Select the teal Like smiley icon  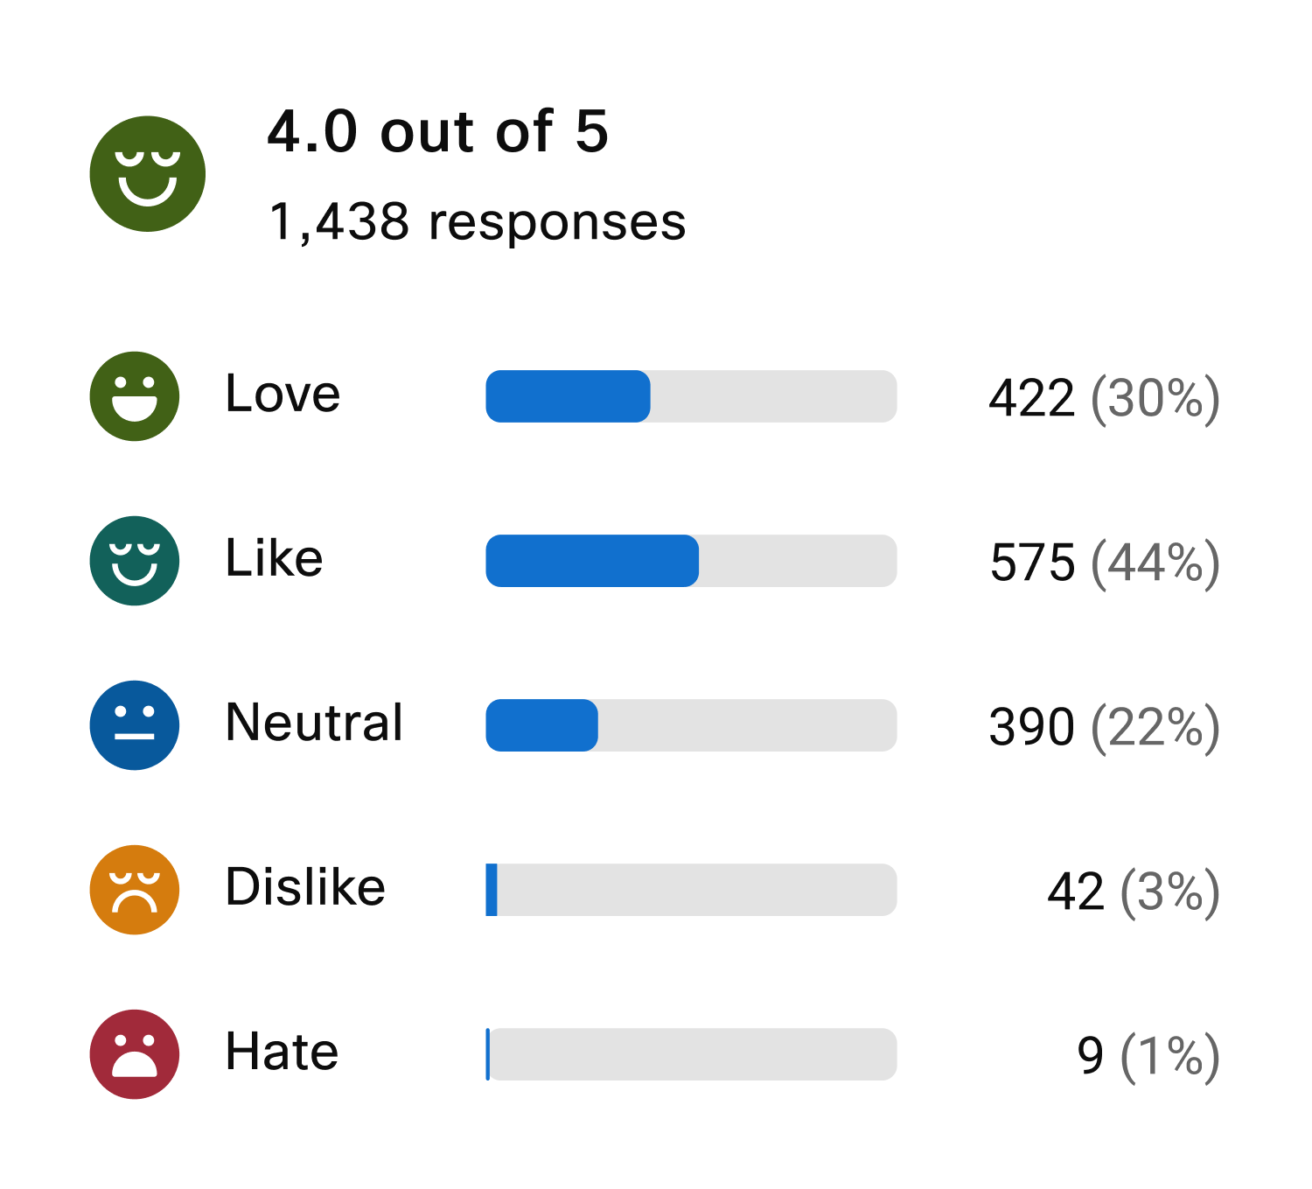134,561
